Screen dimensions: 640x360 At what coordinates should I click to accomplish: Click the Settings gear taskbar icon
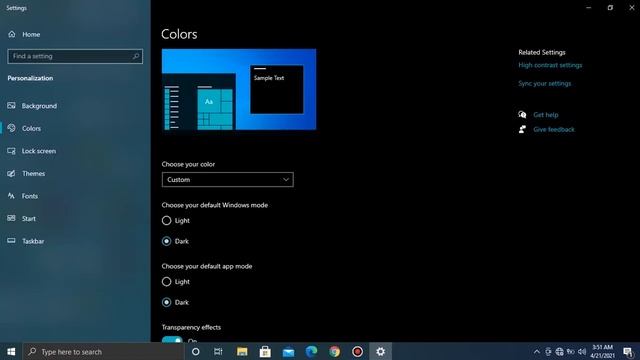coord(380,351)
